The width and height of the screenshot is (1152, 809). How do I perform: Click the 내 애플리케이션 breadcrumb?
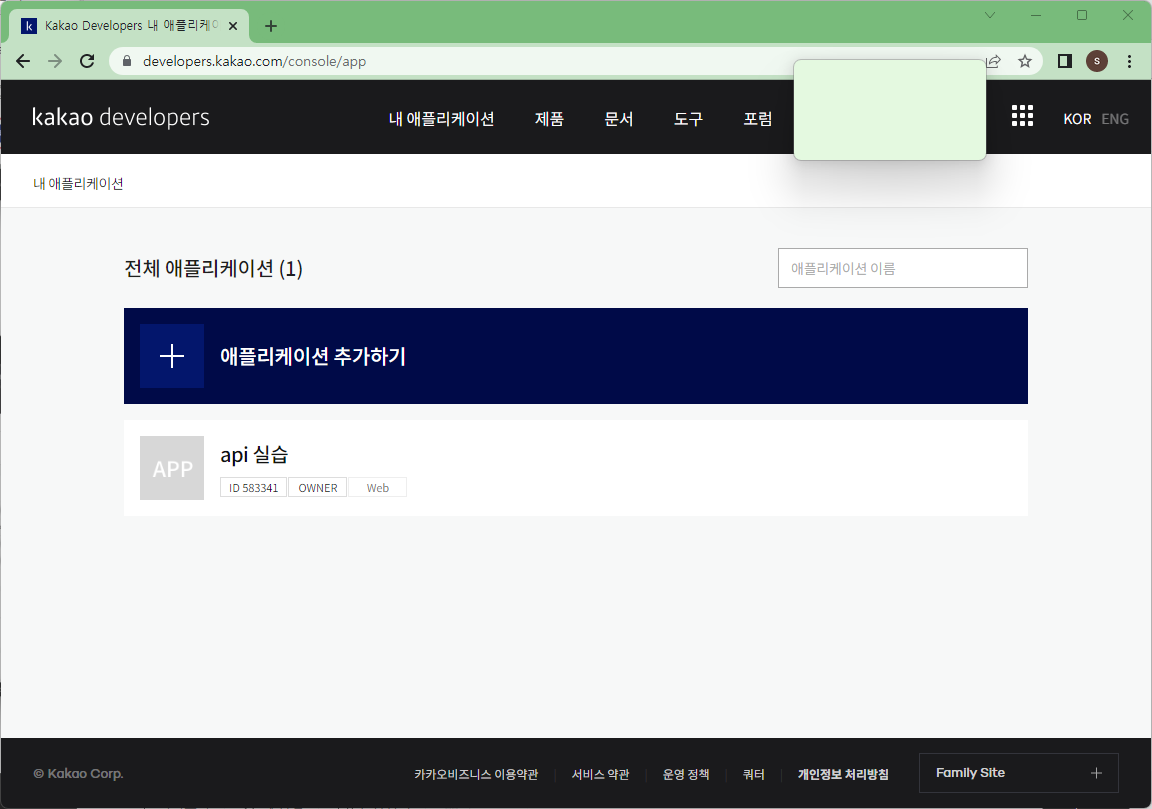(78, 184)
